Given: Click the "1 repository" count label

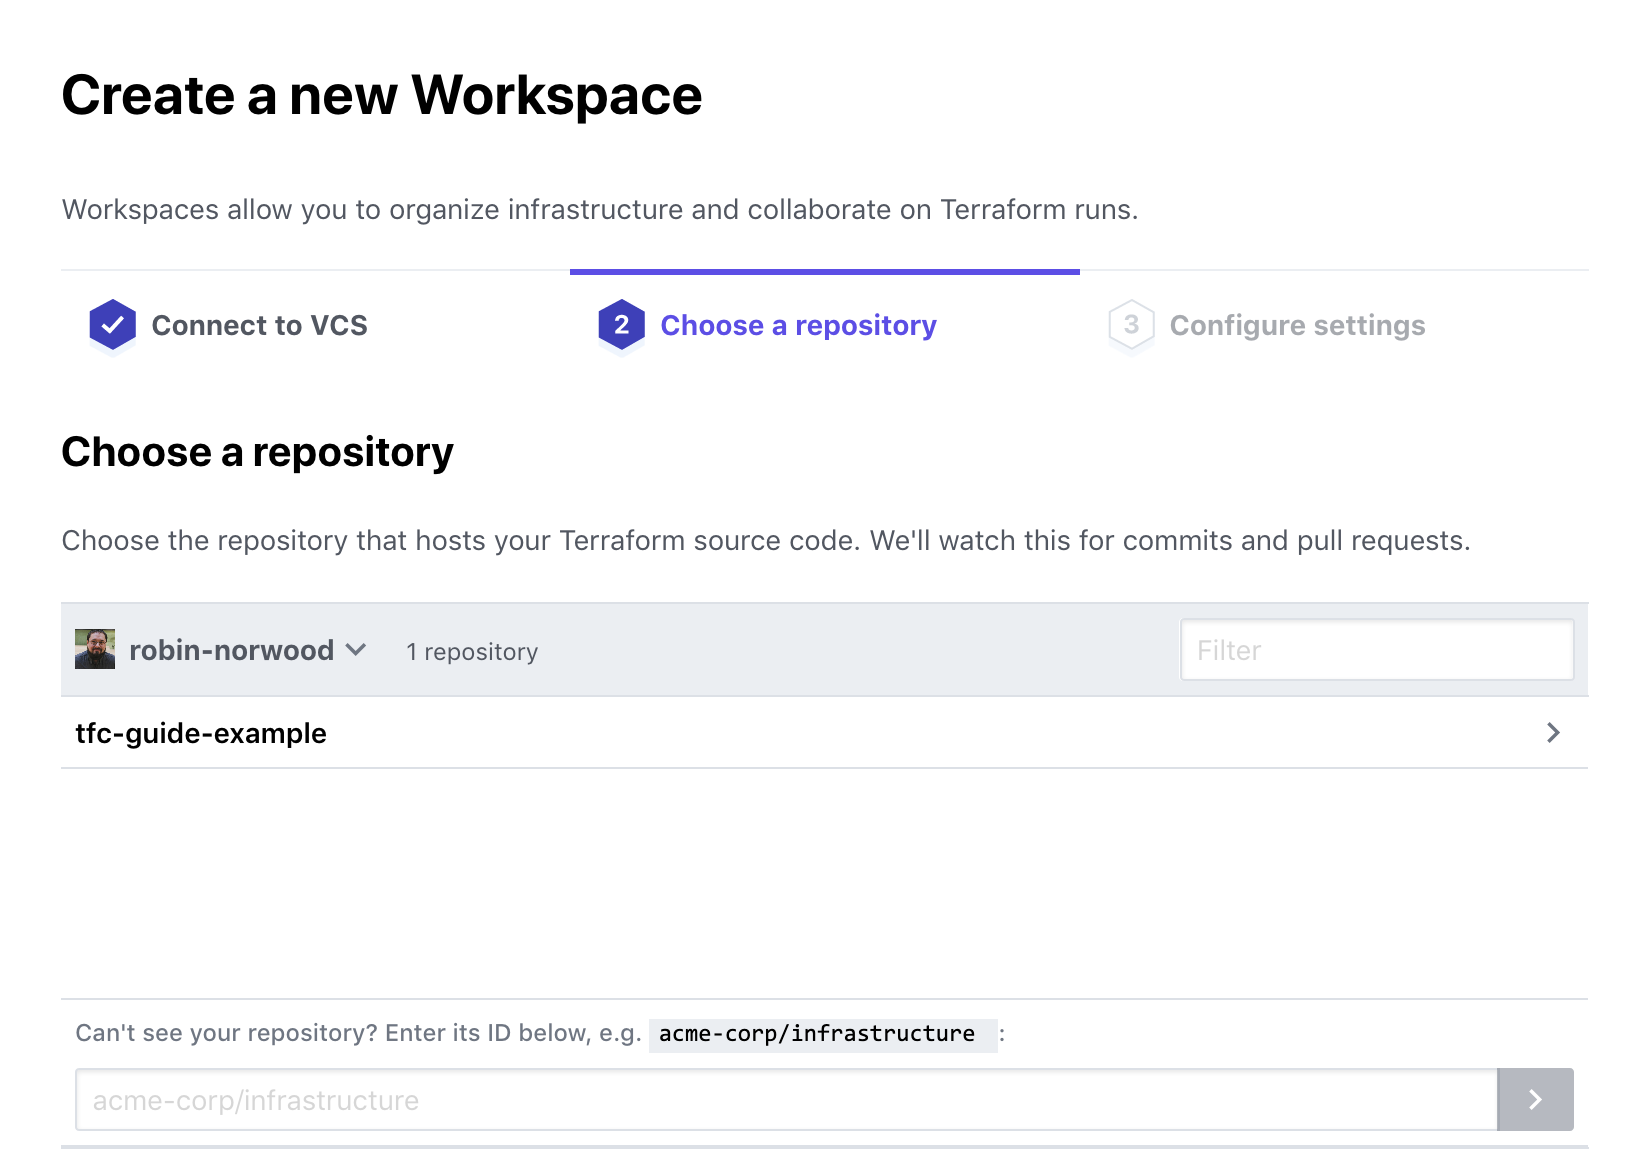Looking at the screenshot, I should pos(472,652).
